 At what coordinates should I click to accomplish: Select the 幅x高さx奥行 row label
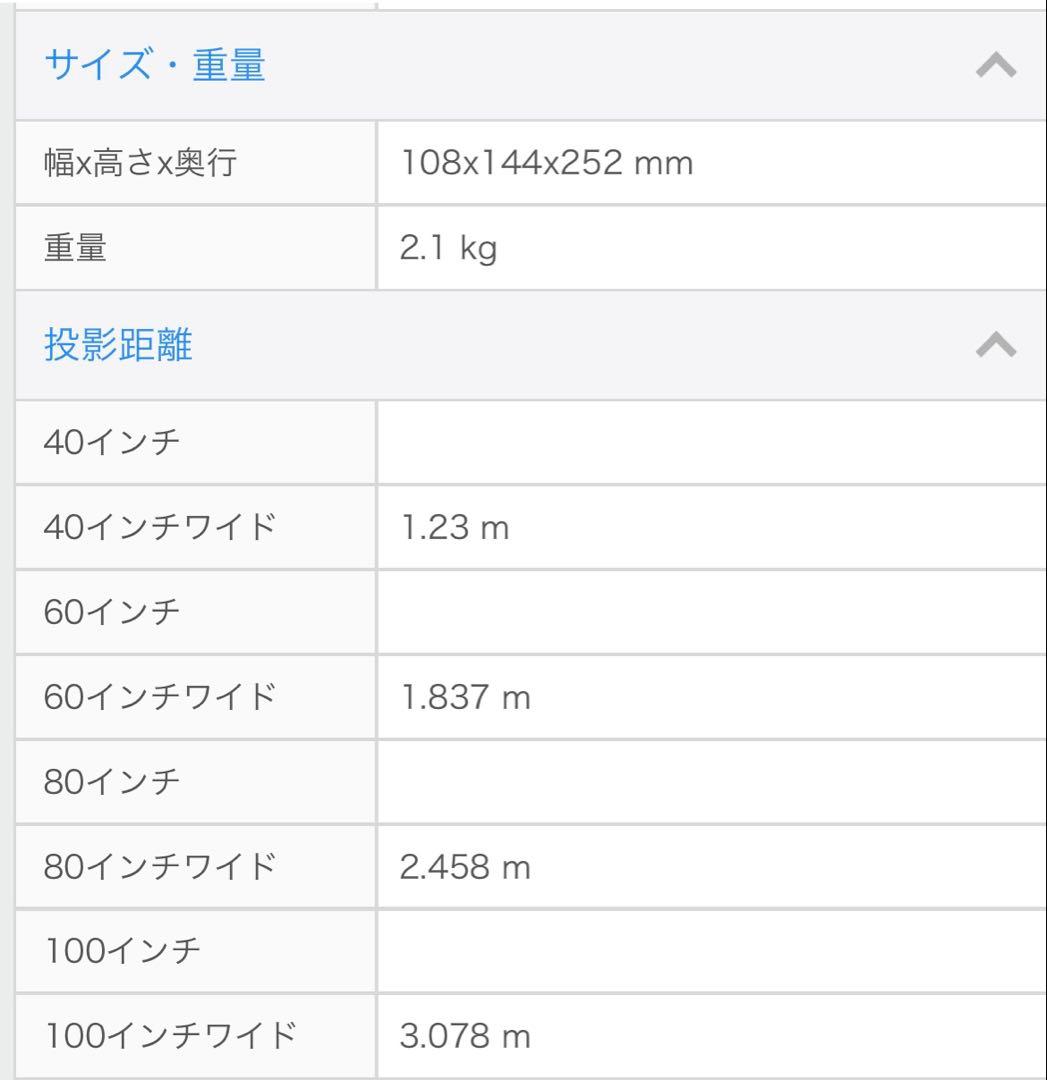coord(140,162)
